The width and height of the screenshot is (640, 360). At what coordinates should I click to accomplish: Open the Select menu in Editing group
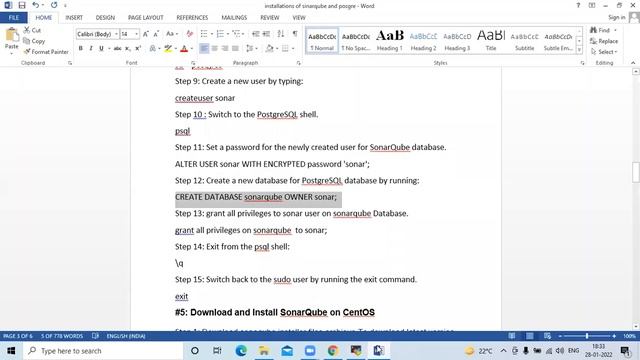point(604,52)
